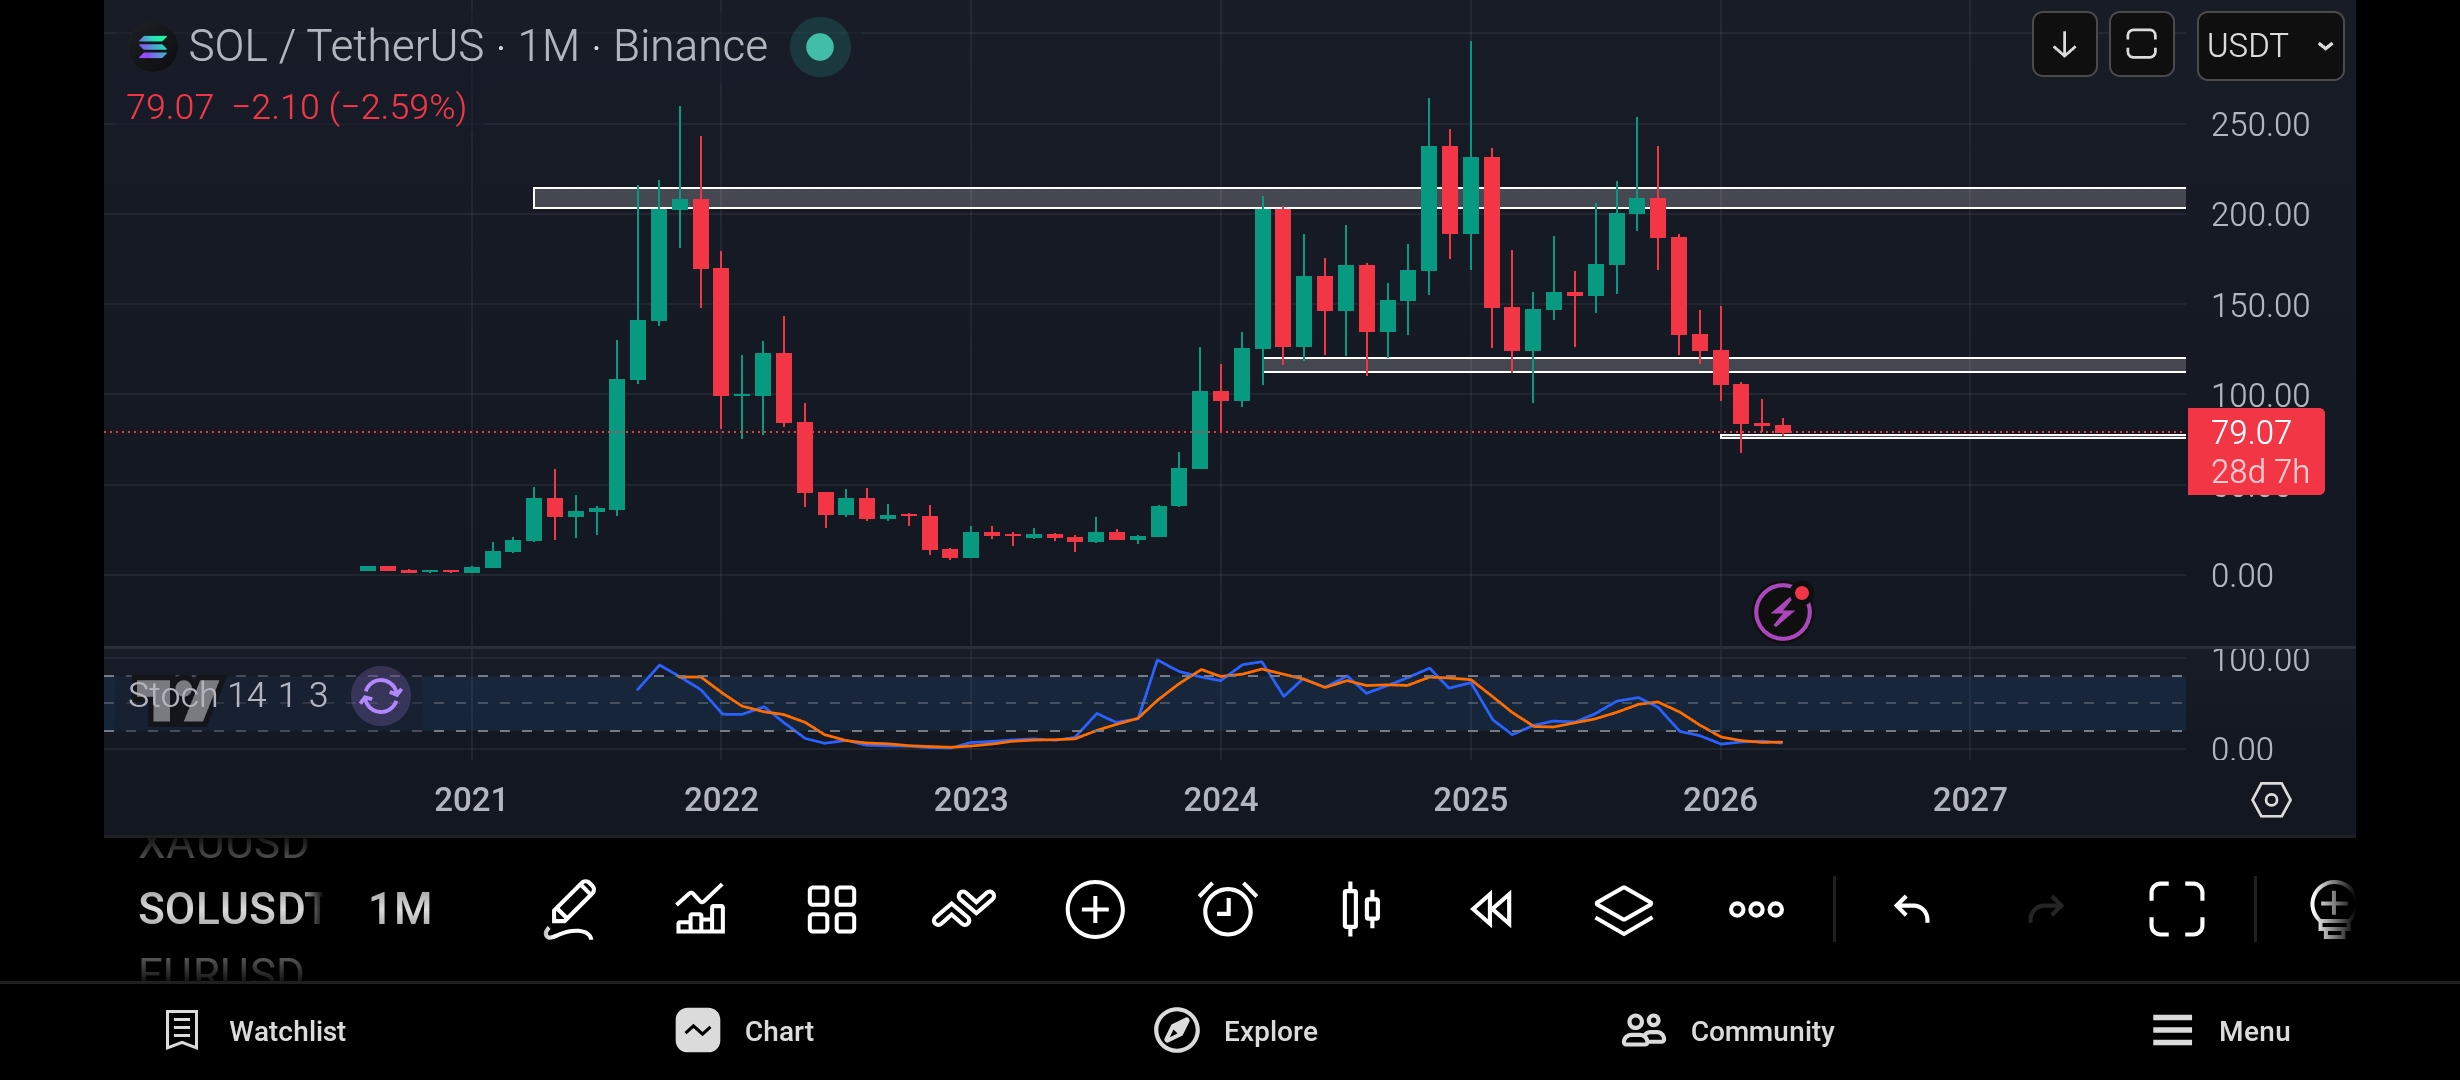Enter fullscreen with the corner-brackets icon
Image resolution: width=2460 pixels, height=1080 pixels.
[x=2177, y=909]
